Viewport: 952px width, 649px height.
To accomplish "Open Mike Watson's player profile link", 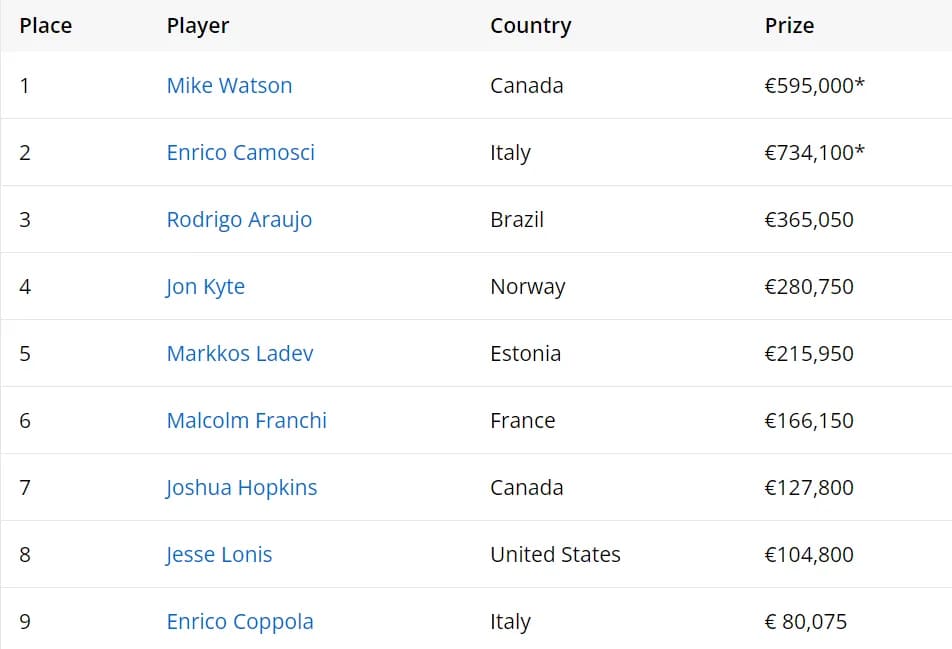I will tap(230, 86).
